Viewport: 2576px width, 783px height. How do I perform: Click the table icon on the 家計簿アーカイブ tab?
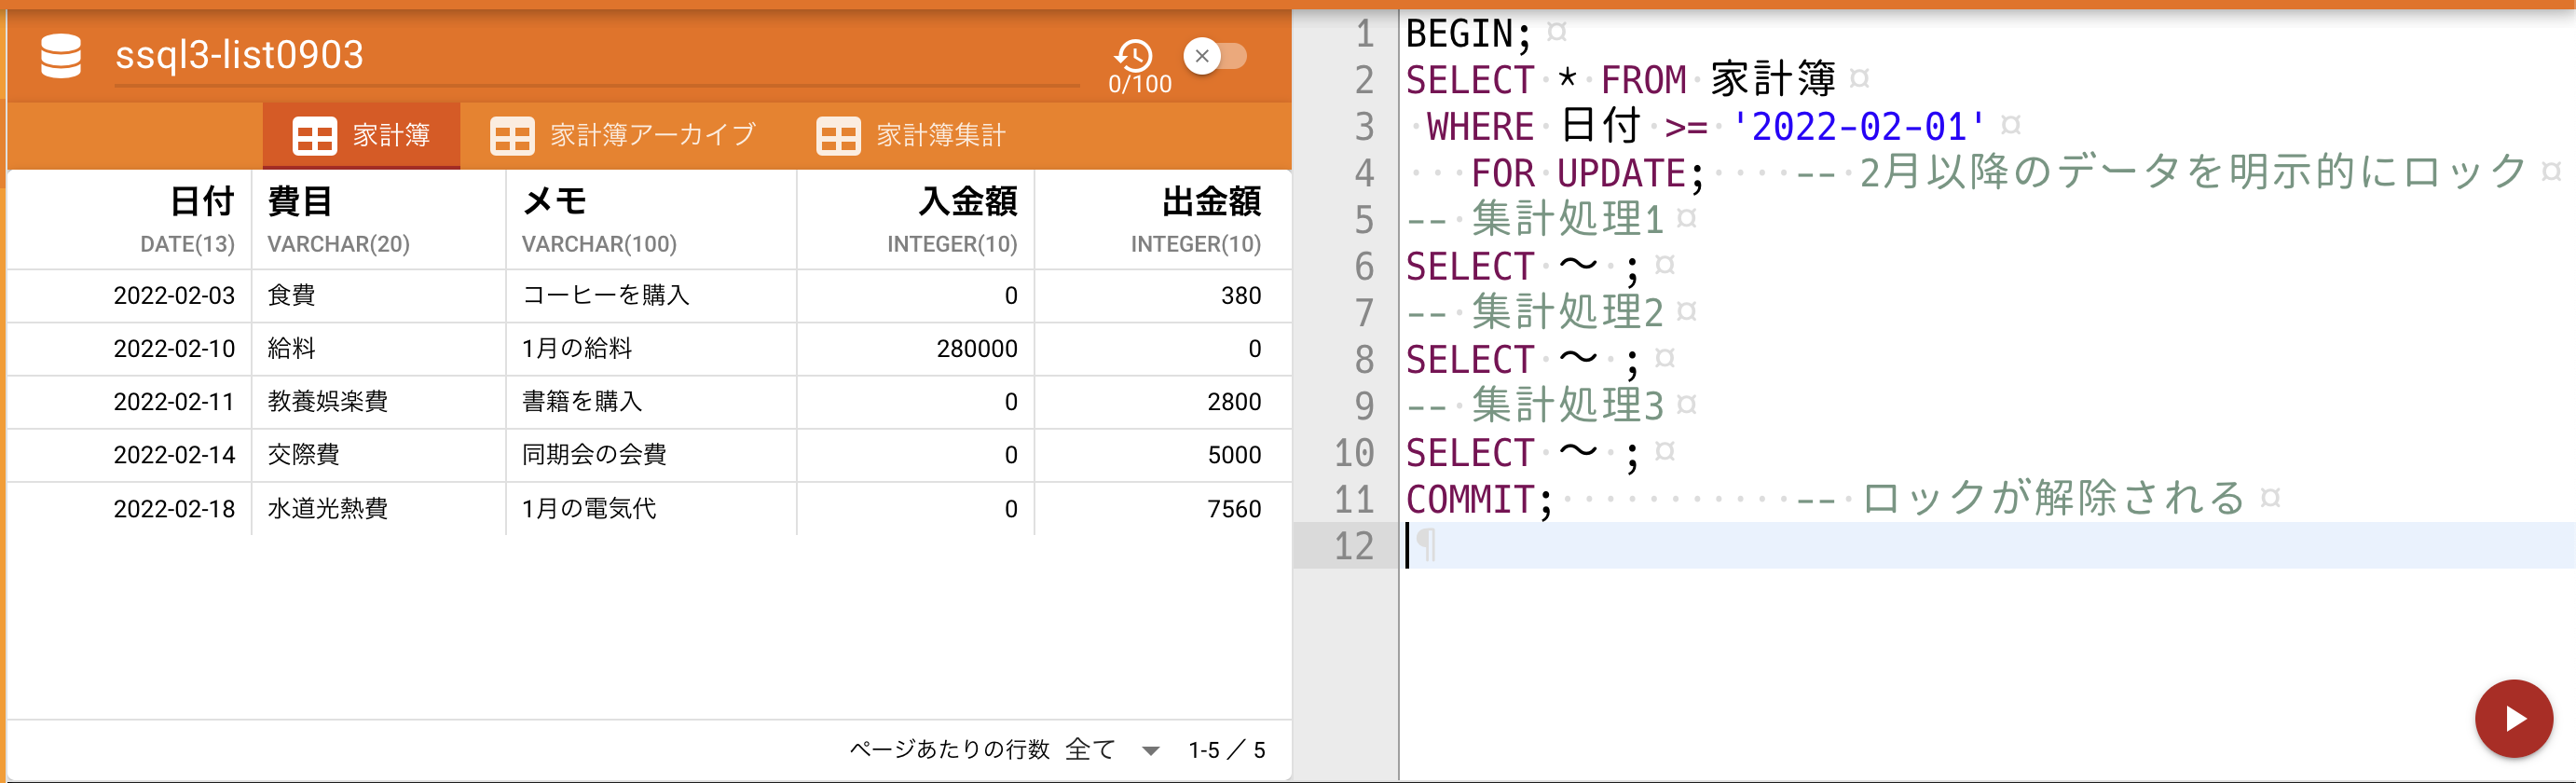[x=512, y=136]
